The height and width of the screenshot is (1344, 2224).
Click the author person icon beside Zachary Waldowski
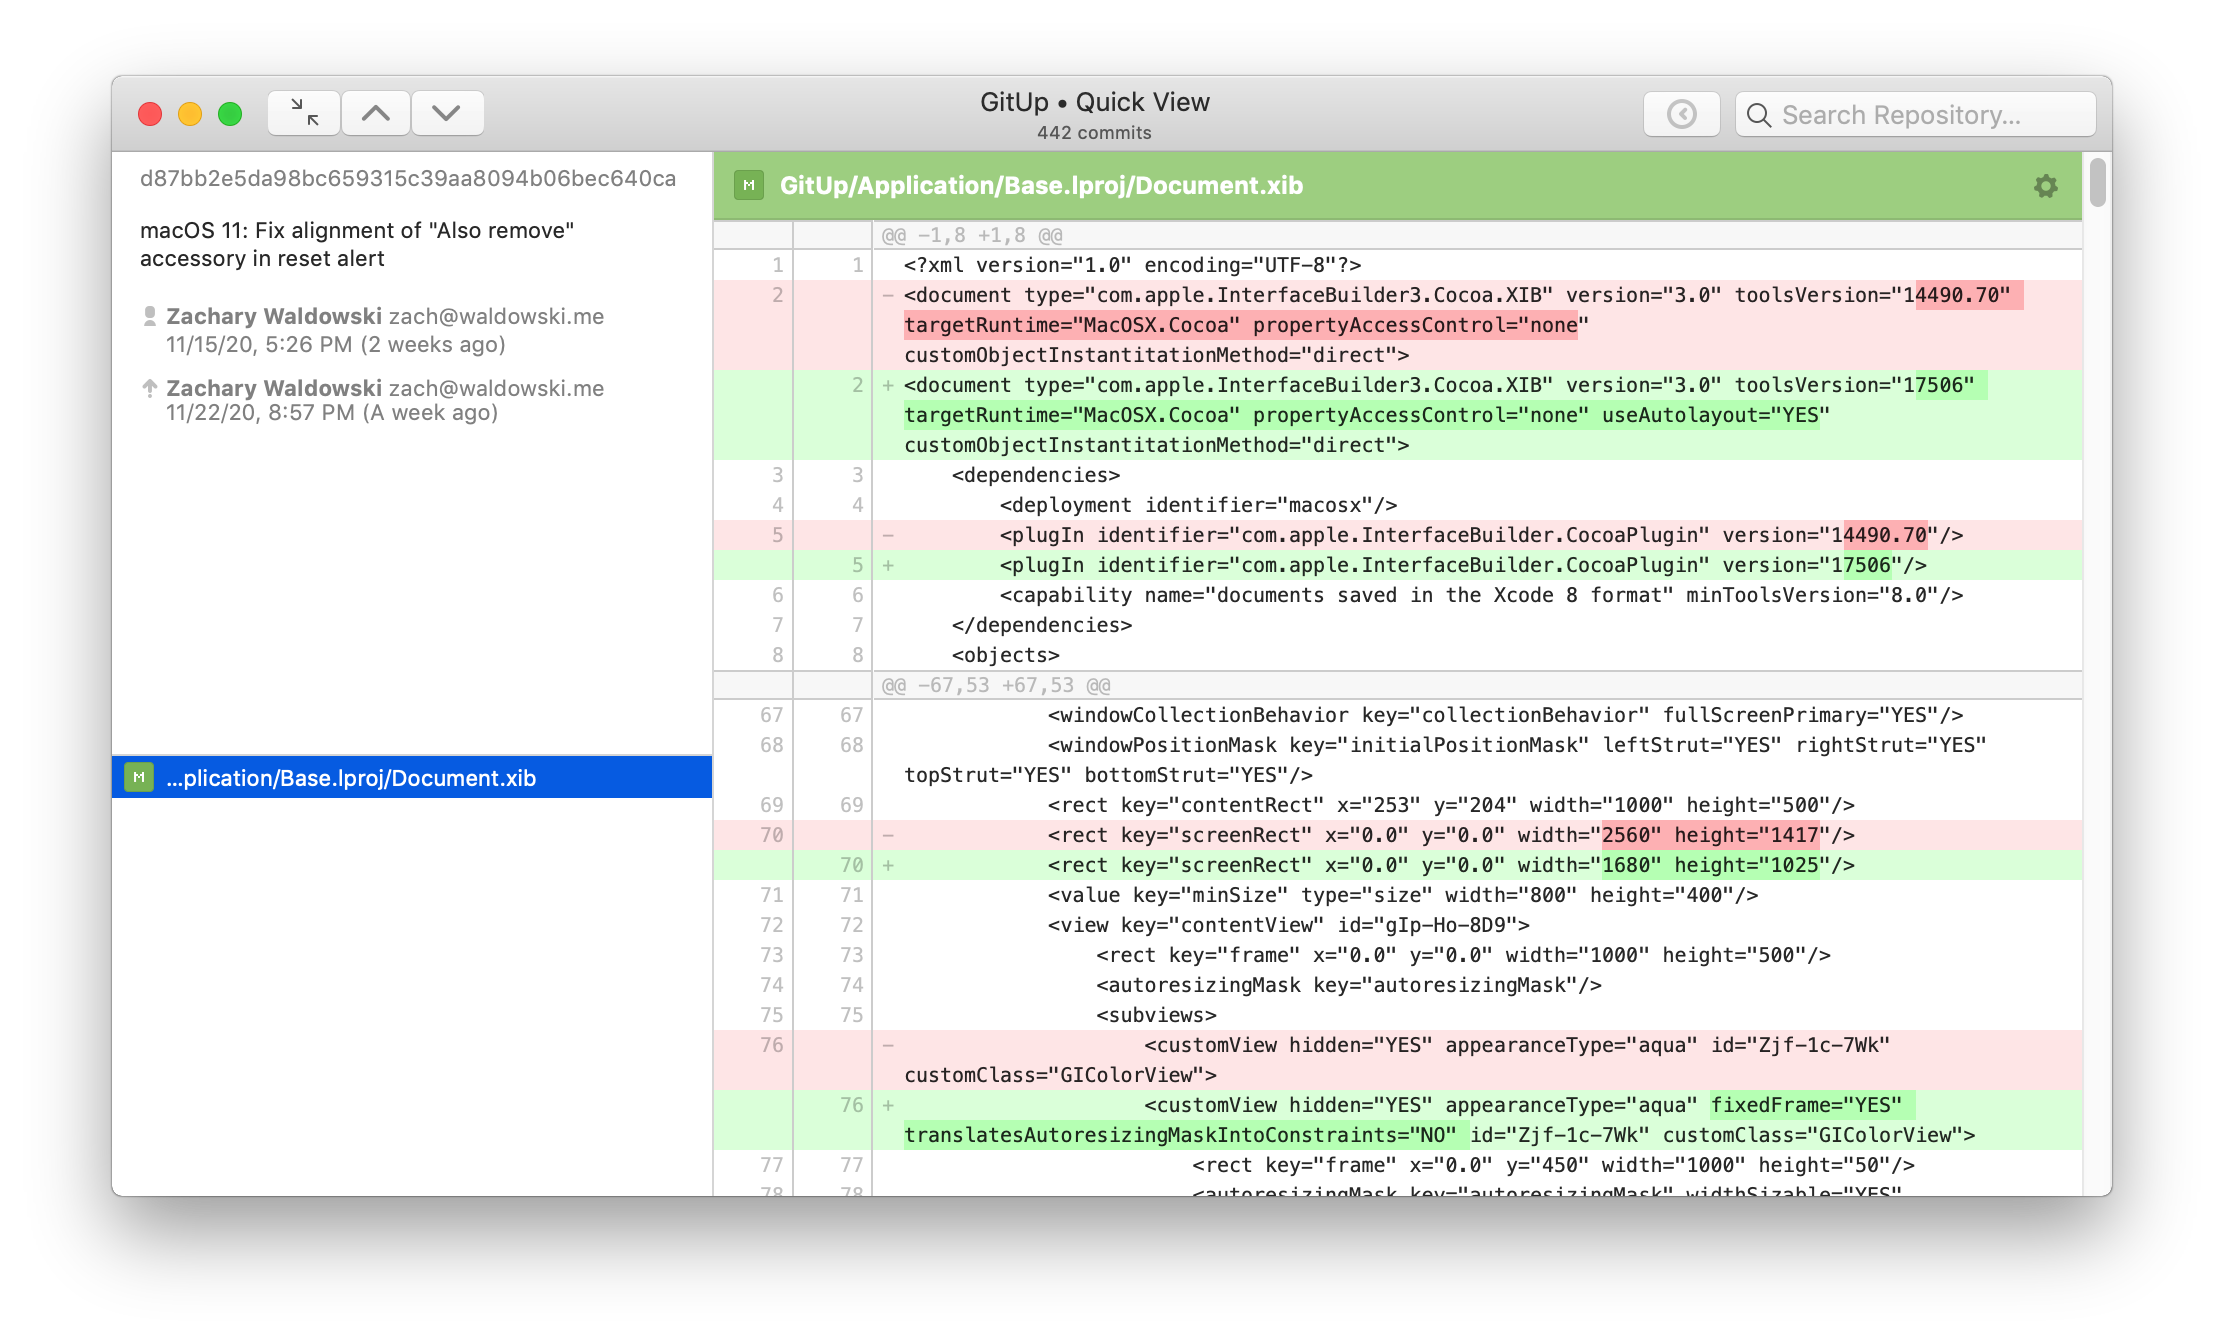pos(150,316)
